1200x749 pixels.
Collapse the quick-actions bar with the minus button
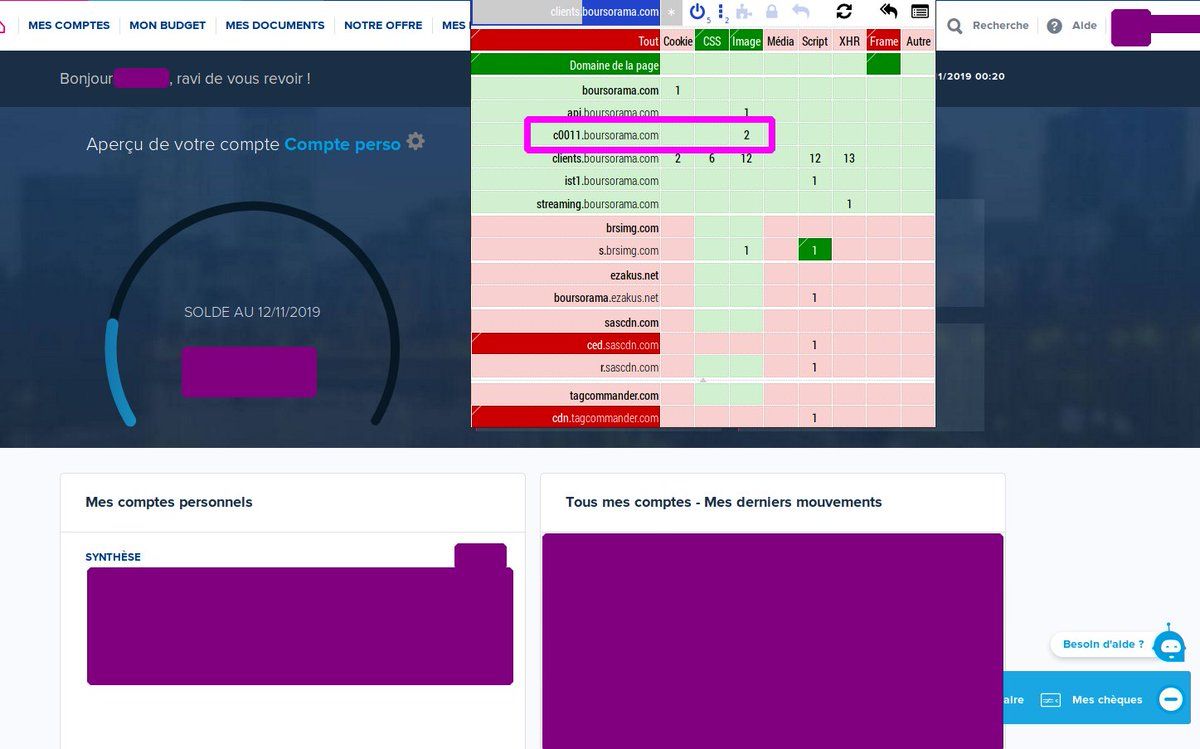1170,699
